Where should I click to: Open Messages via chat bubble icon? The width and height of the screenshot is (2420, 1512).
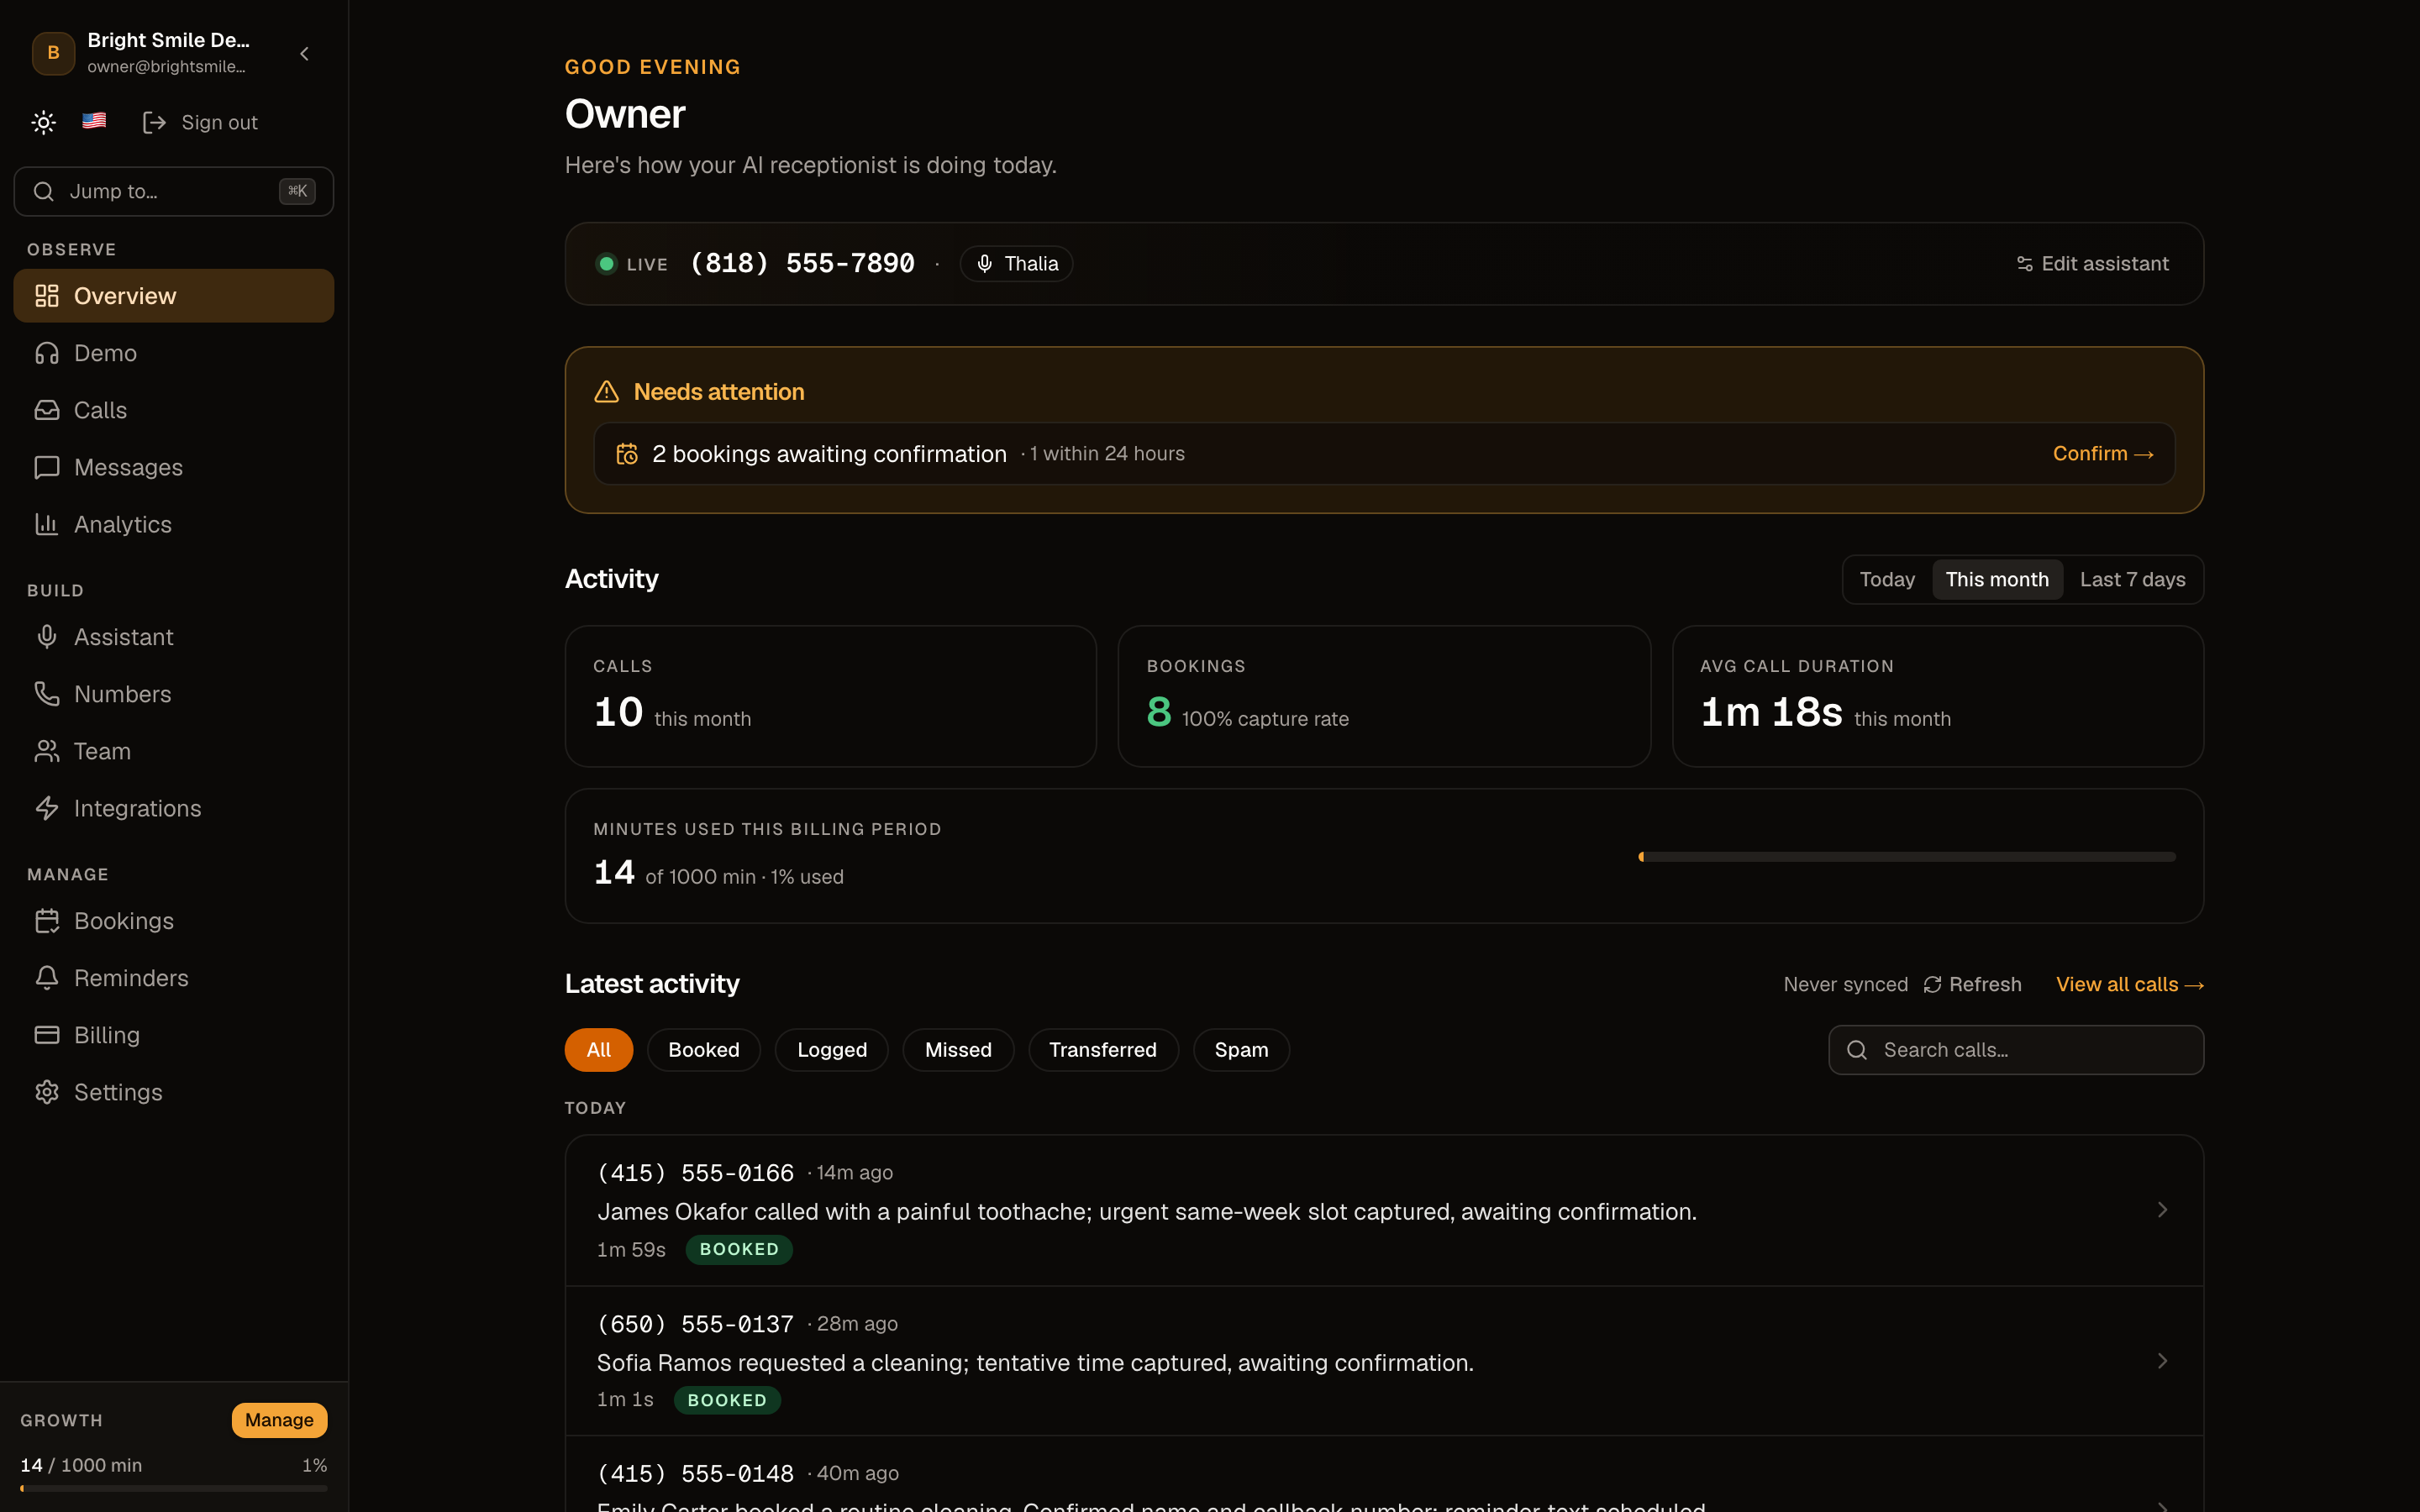[47, 467]
